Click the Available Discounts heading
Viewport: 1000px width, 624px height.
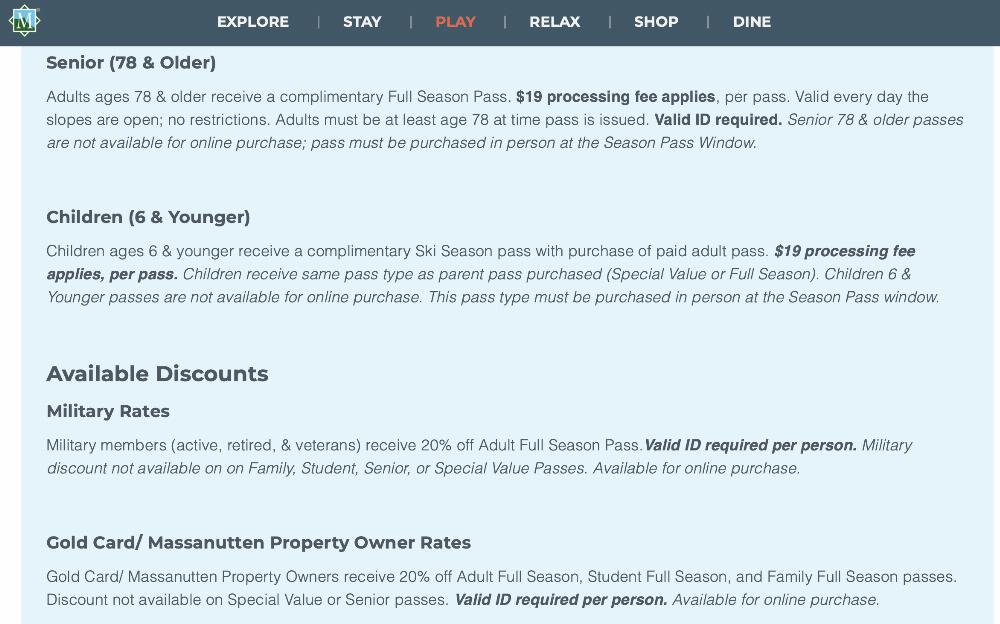pos(157,374)
